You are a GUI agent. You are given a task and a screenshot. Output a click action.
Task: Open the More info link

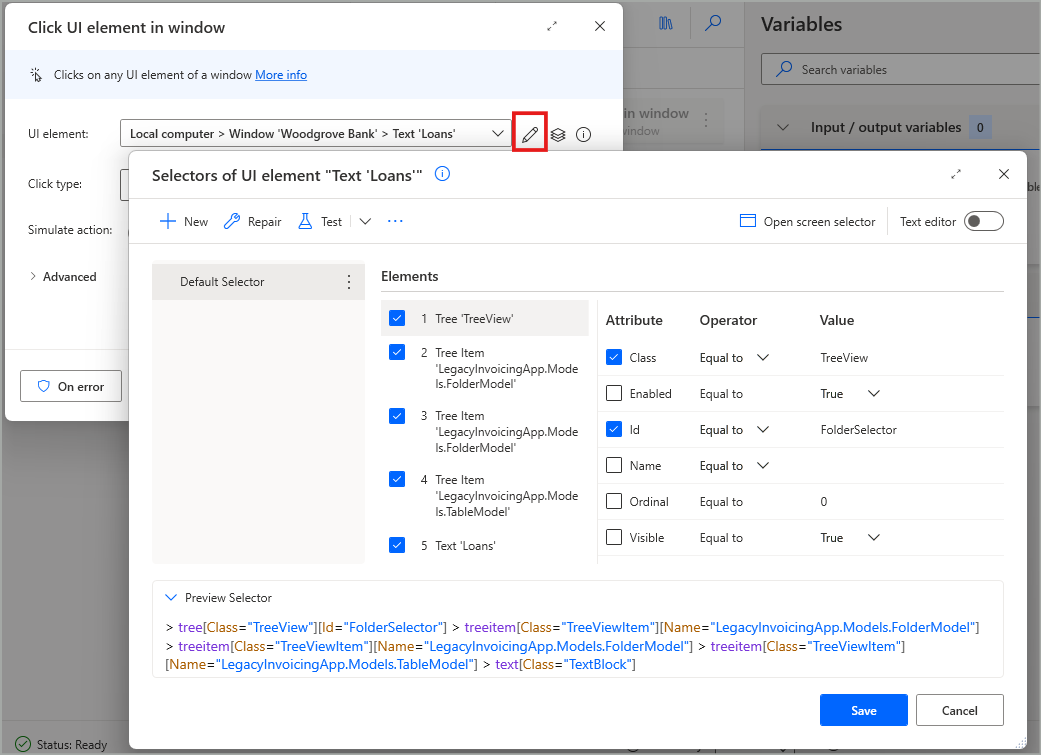click(x=281, y=74)
